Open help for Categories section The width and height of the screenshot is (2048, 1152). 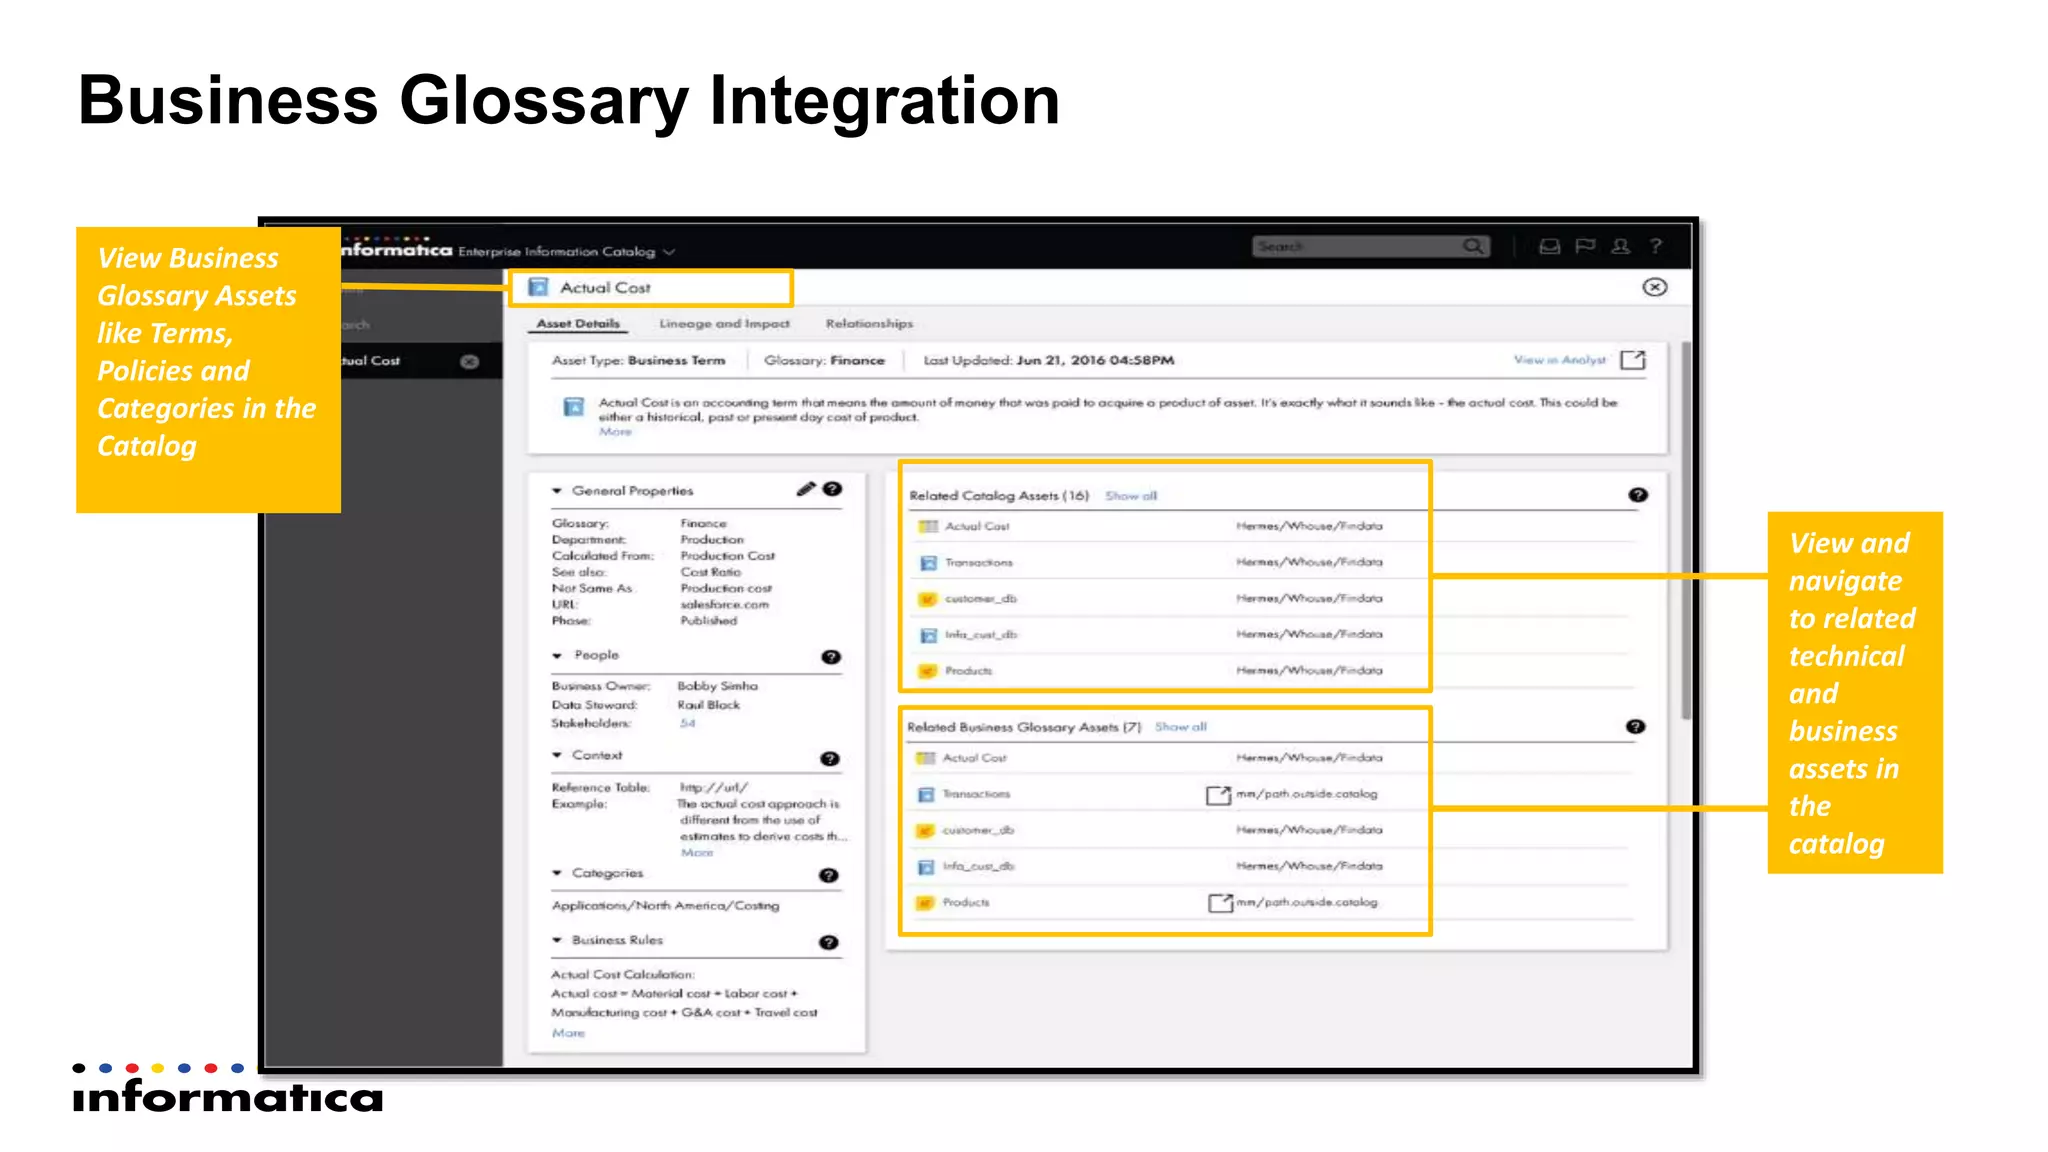[829, 875]
